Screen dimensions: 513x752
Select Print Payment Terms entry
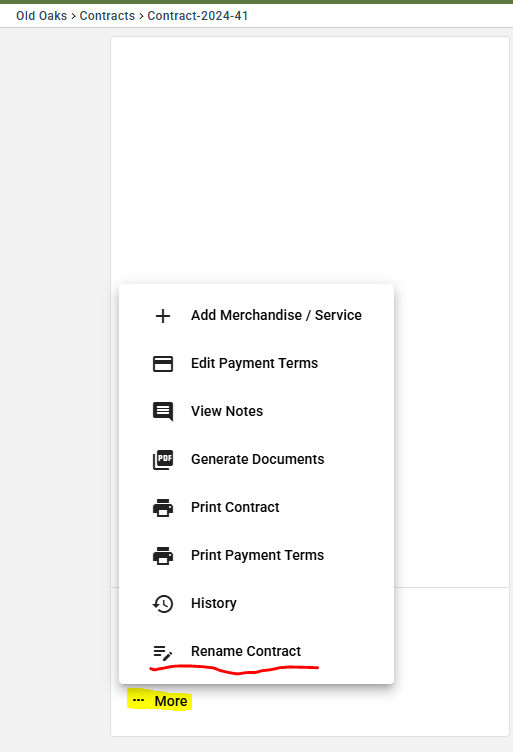point(256,555)
